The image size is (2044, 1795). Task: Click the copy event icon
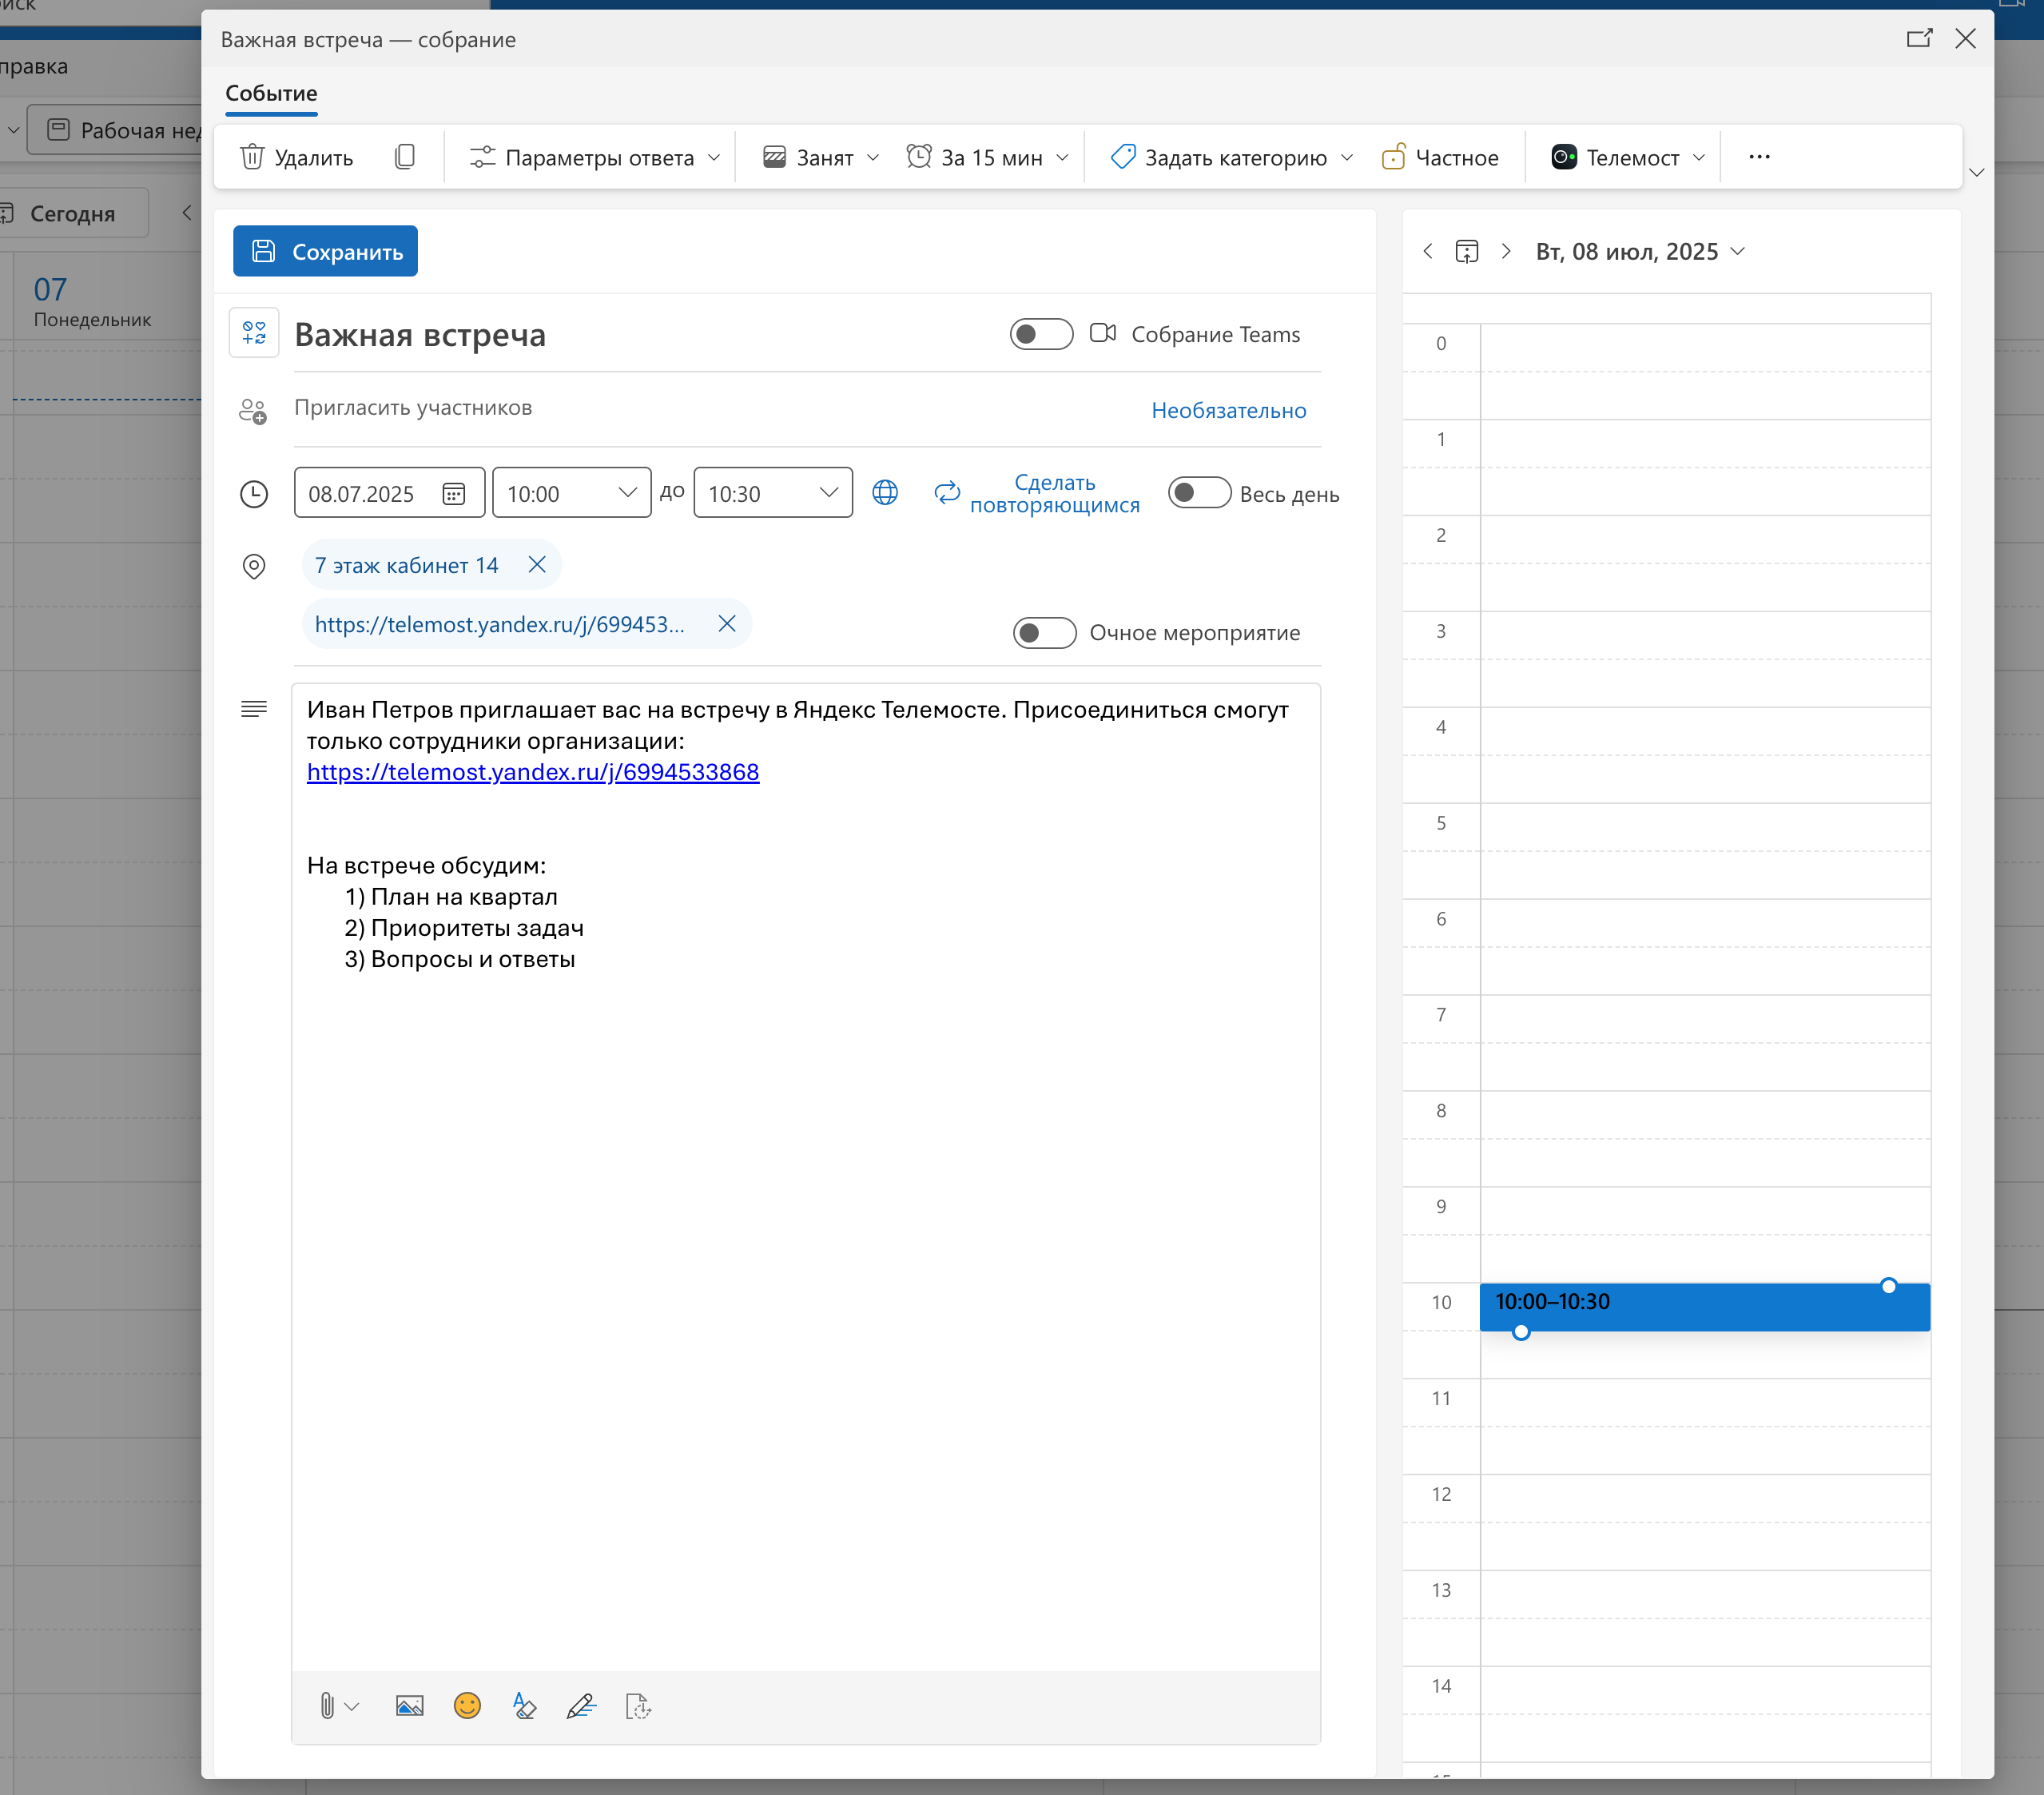click(x=404, y=157)
